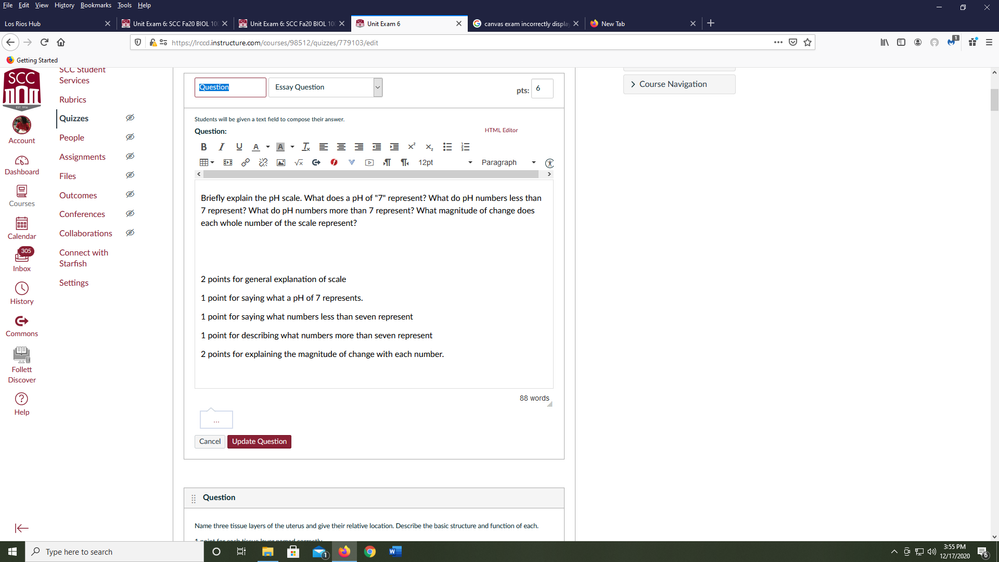Open the Essay Question type dropdown
Image resolution: width=999 pixels, height=562 pixels.
pyautogui.click(x=326, y=87)
